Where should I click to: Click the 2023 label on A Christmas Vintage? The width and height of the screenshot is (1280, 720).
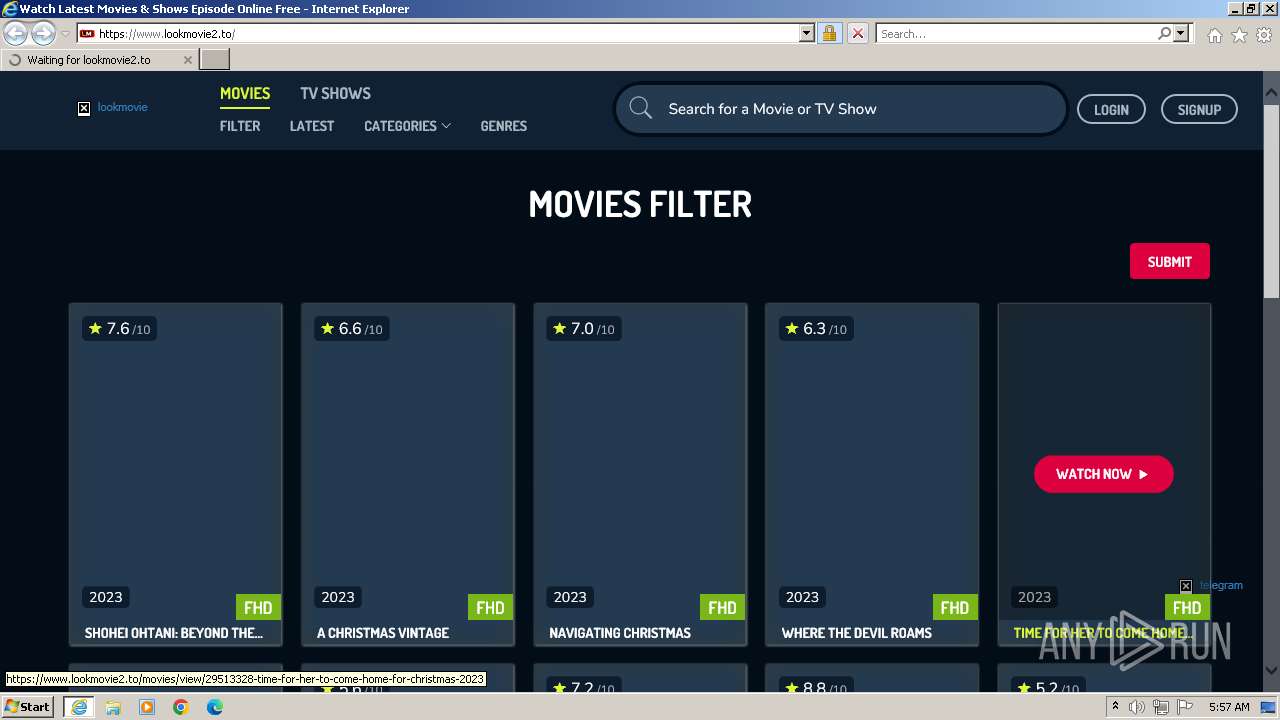click(x=338, y=597)
